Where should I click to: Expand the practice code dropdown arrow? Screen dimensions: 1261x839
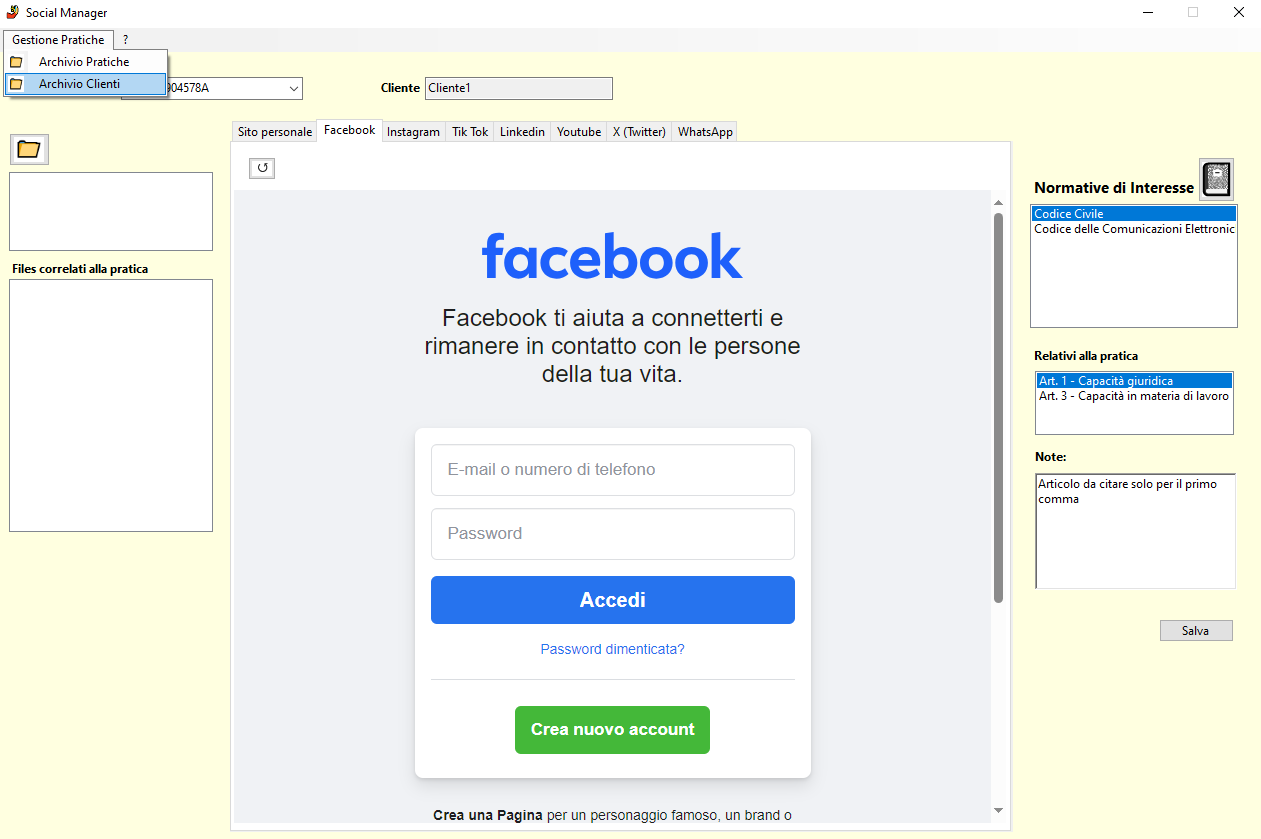[294, 88]
